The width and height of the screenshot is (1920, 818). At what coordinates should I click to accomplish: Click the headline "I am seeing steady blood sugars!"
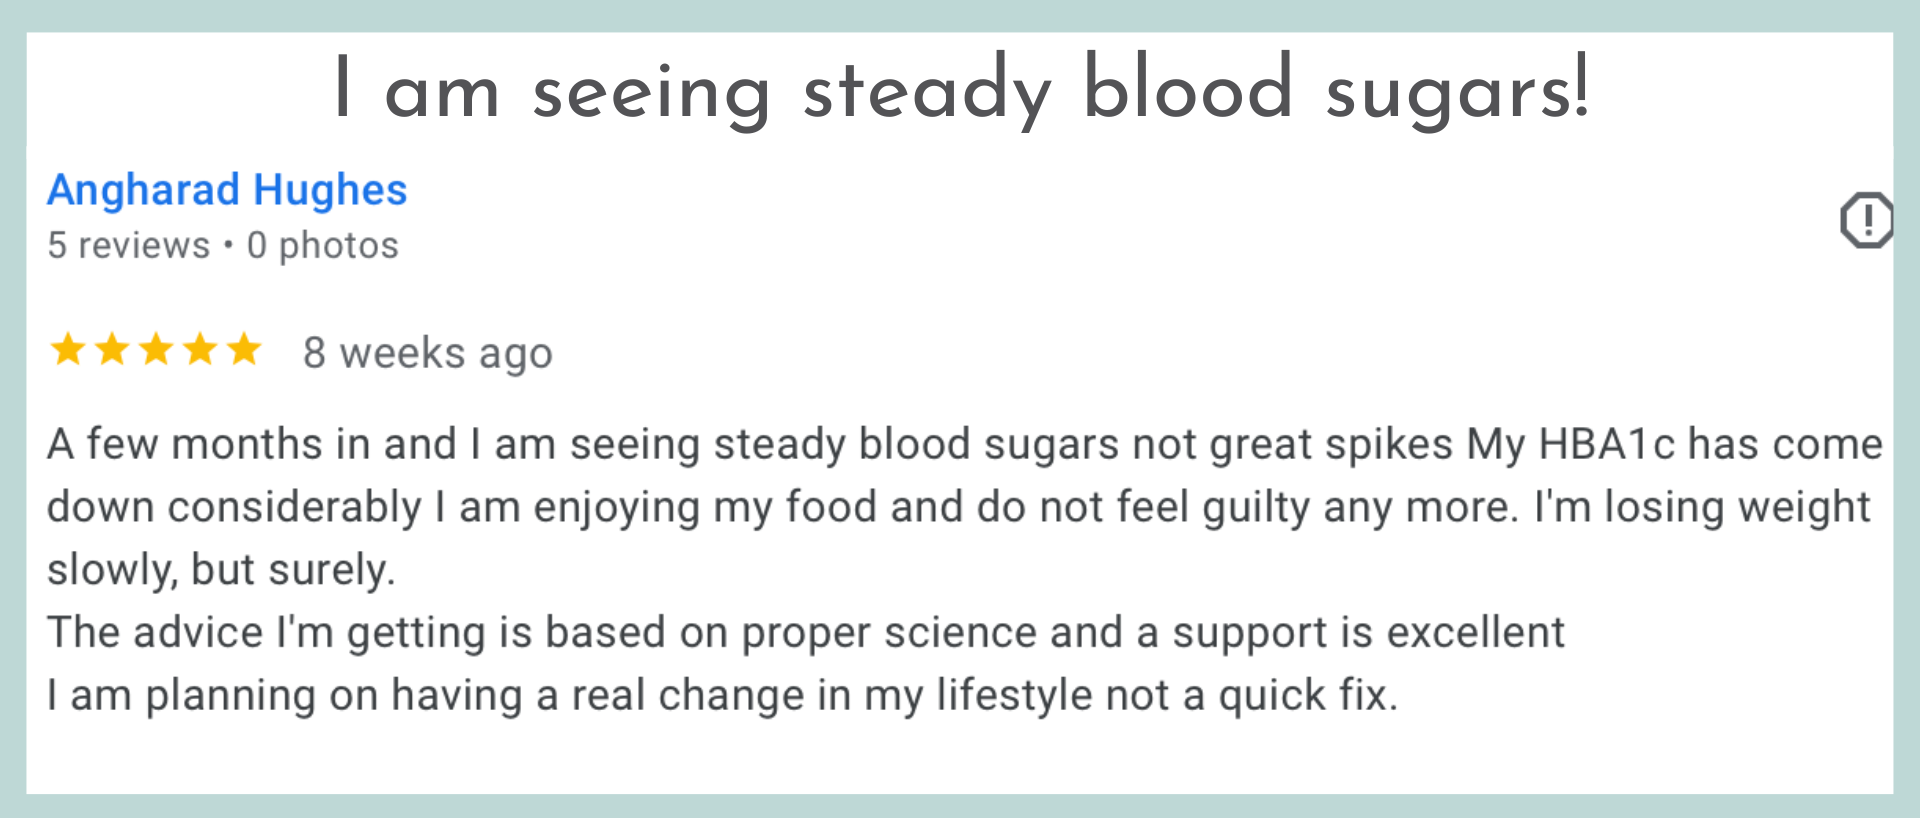pyautogui.click(x=960, y=90)
